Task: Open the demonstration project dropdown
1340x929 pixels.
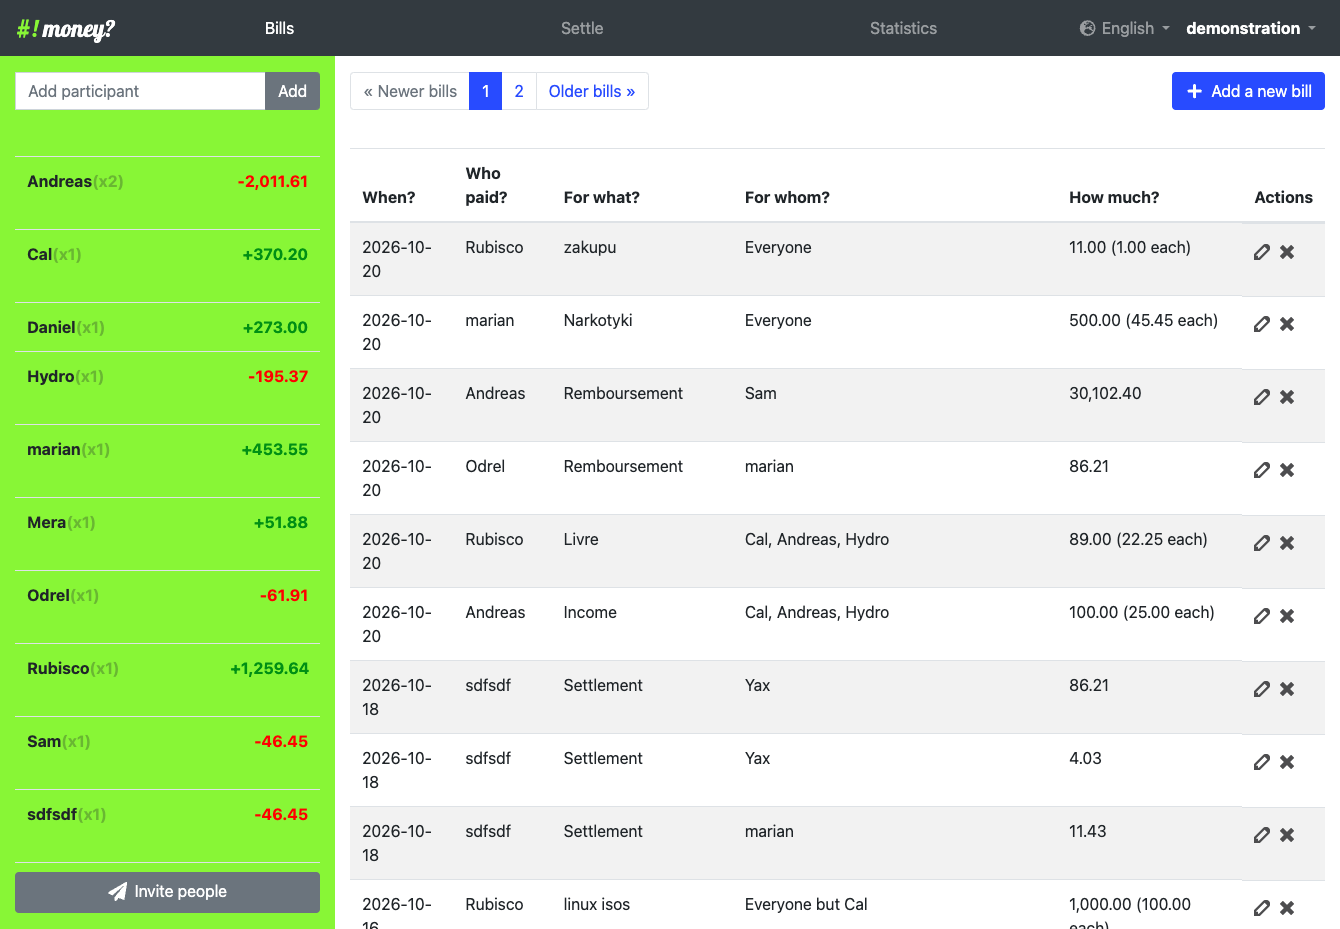Action: point(1251,28)
